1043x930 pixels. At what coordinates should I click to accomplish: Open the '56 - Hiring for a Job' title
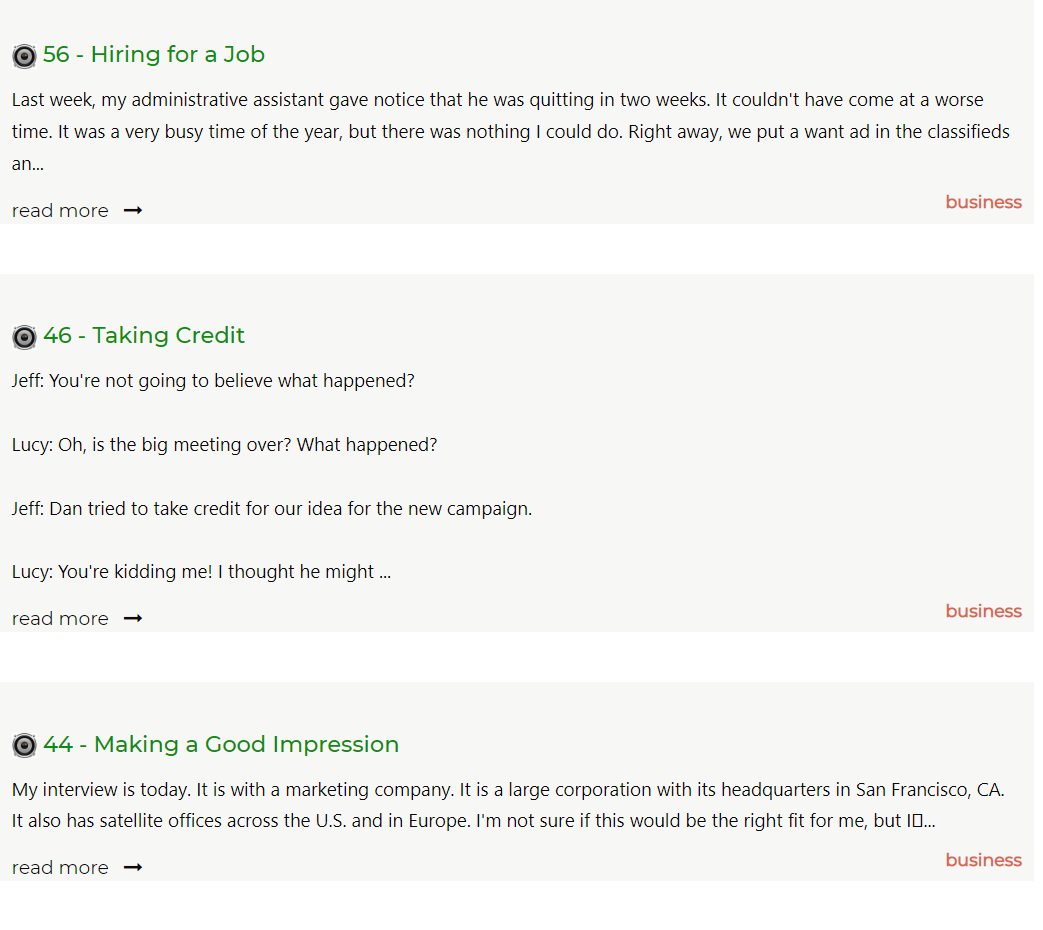[x=154, y=55]
